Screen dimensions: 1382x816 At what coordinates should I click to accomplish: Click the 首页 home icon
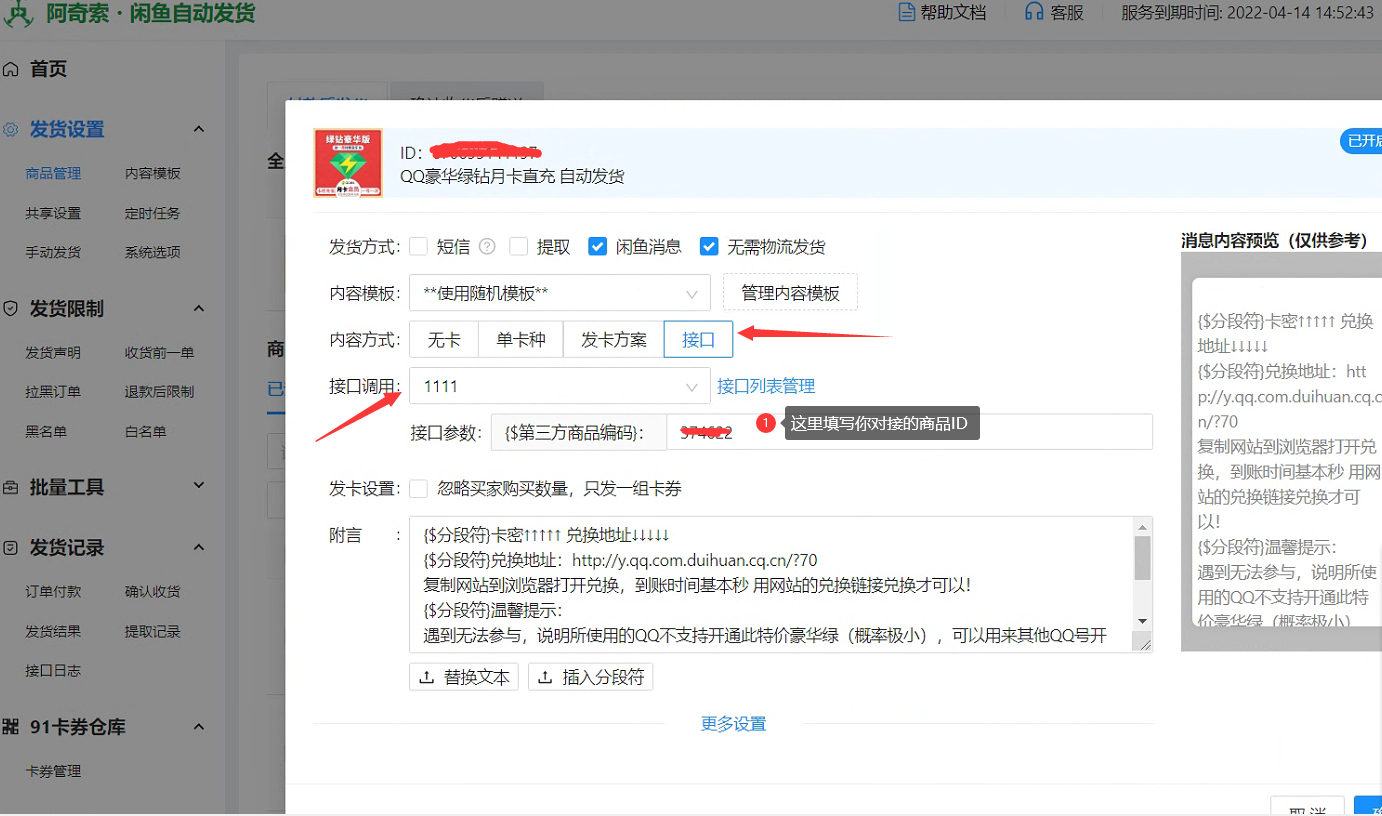click(11, 69)
